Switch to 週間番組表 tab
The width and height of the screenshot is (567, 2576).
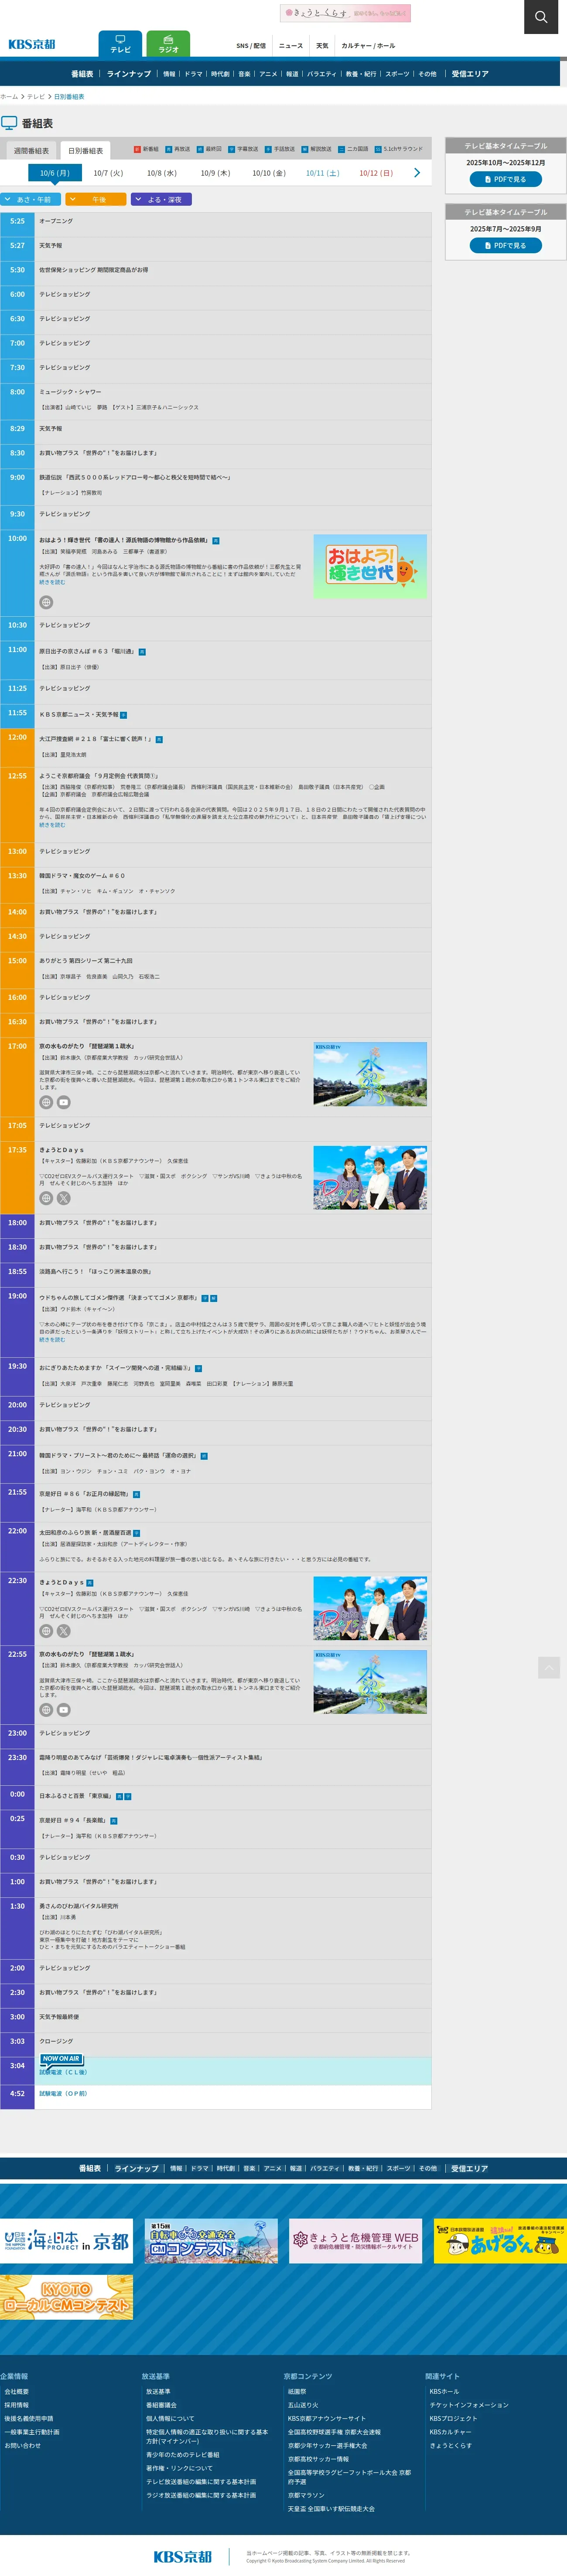(x=31, y=150)
